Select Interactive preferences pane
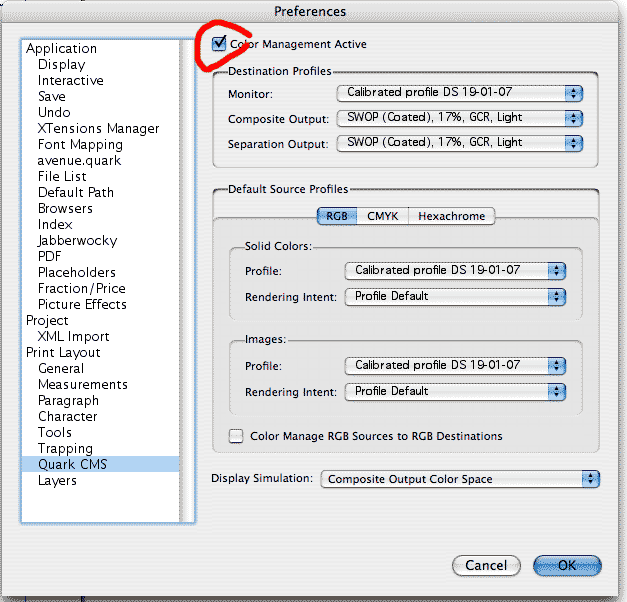627x602 pixels. coord(101,80)
